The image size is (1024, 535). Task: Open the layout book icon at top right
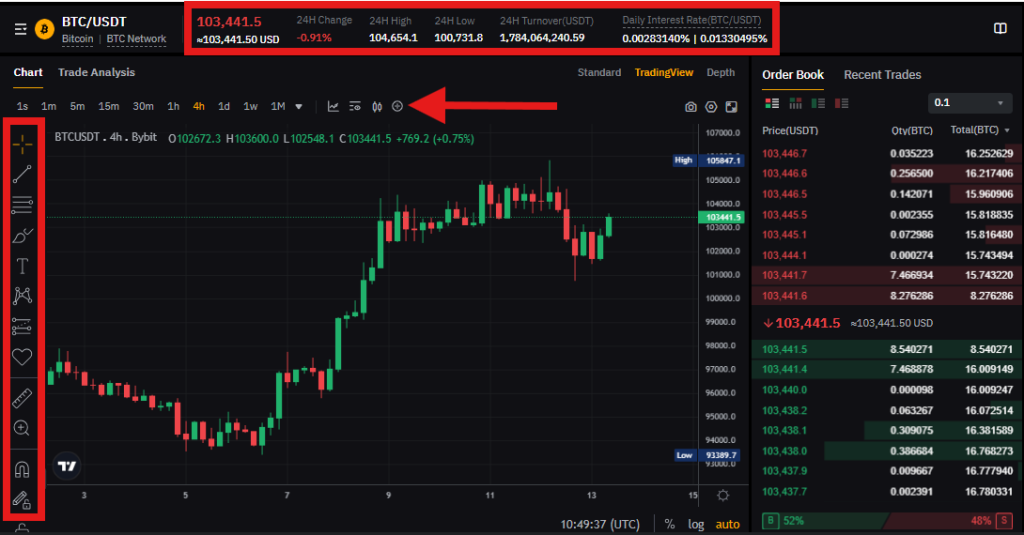(x=1000, y=28)
